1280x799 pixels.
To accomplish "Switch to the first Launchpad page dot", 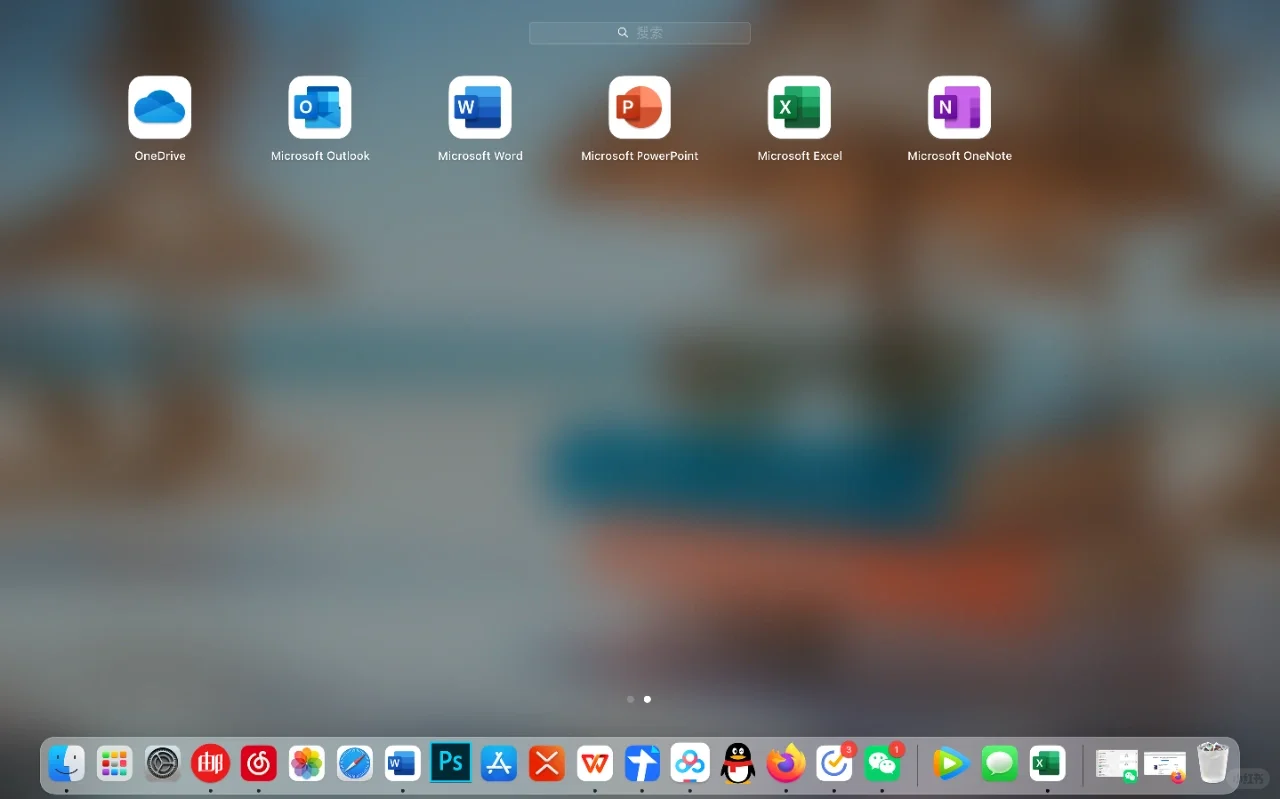I will (x=630, y=699).
